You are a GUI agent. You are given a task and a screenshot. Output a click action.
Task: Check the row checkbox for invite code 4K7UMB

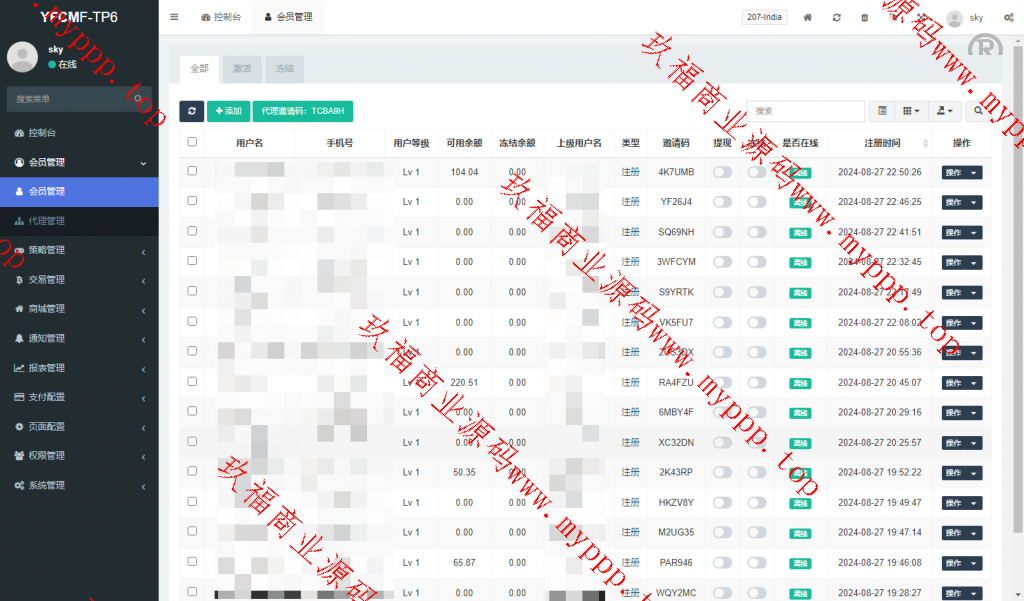tap(192, 171)
